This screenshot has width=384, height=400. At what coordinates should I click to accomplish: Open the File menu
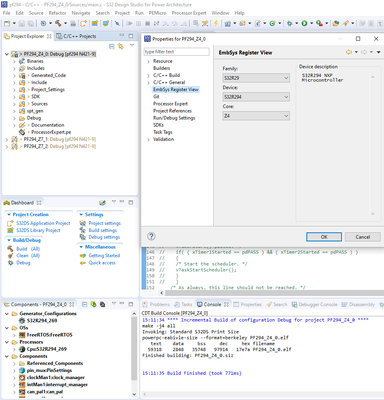6,13
